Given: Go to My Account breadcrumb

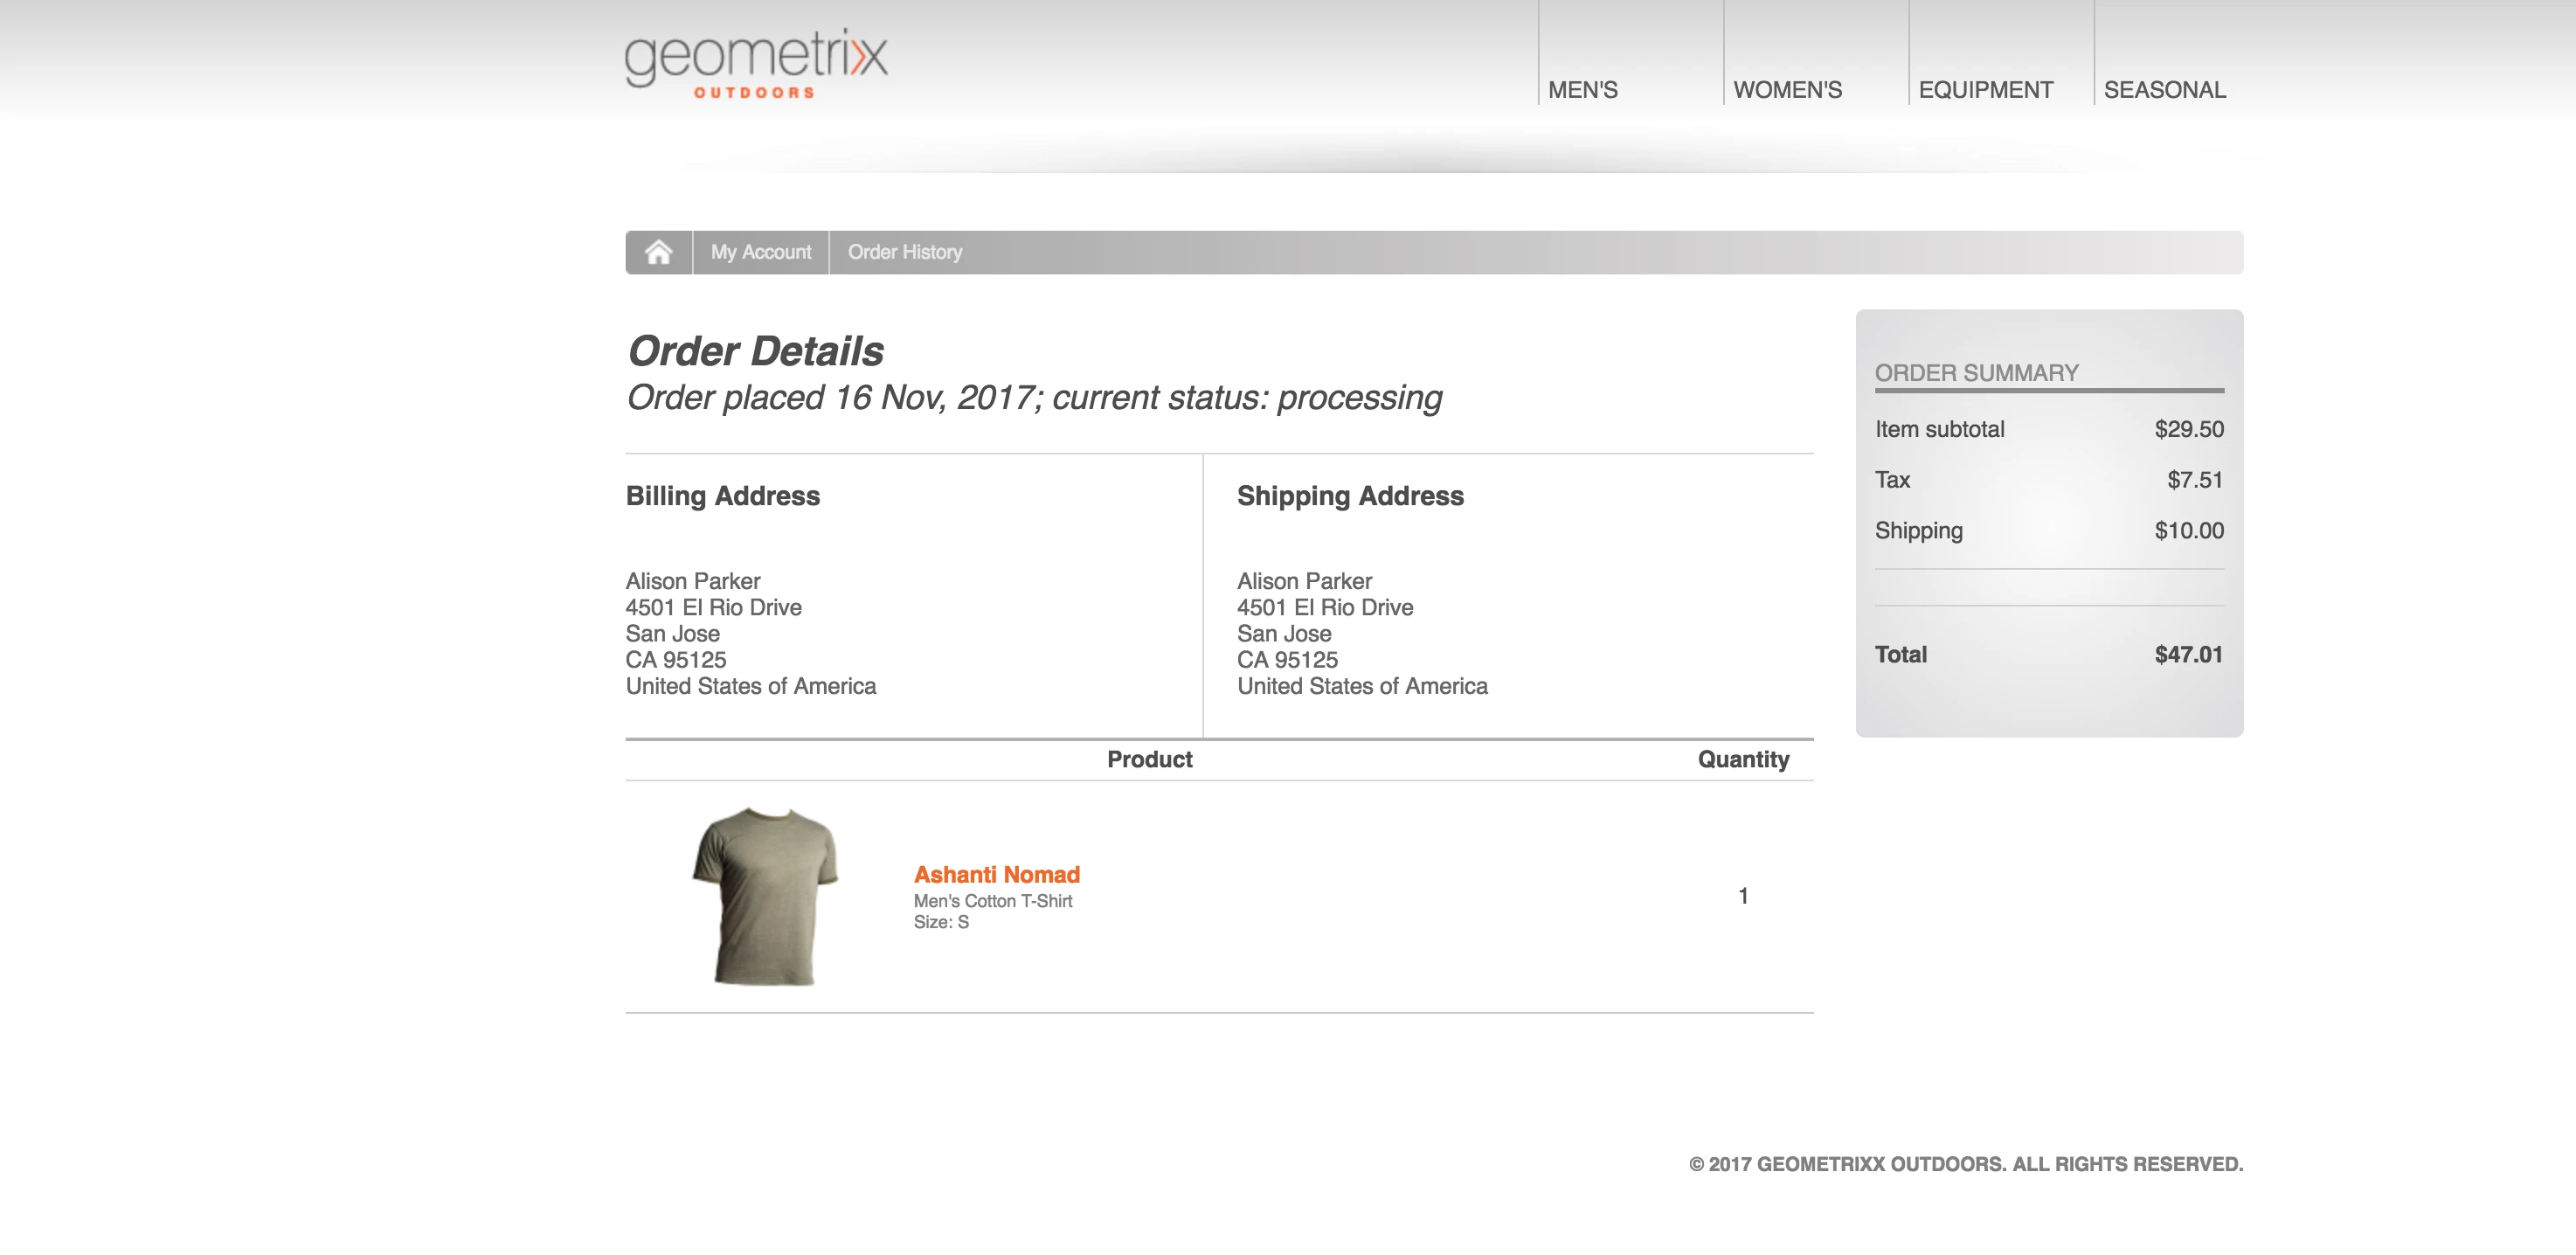Looking at the screenshot, I should 760,252.
